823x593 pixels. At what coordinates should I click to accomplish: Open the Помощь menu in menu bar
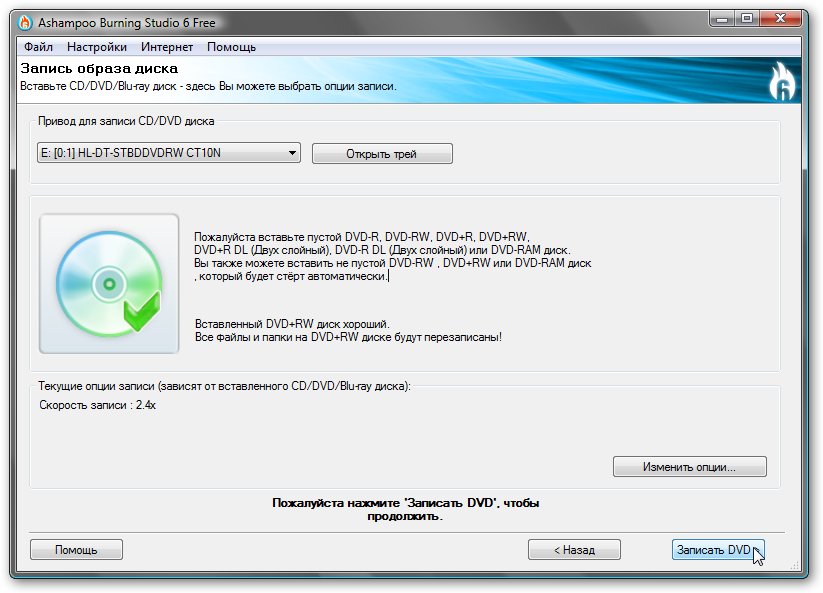click(231, 47)
